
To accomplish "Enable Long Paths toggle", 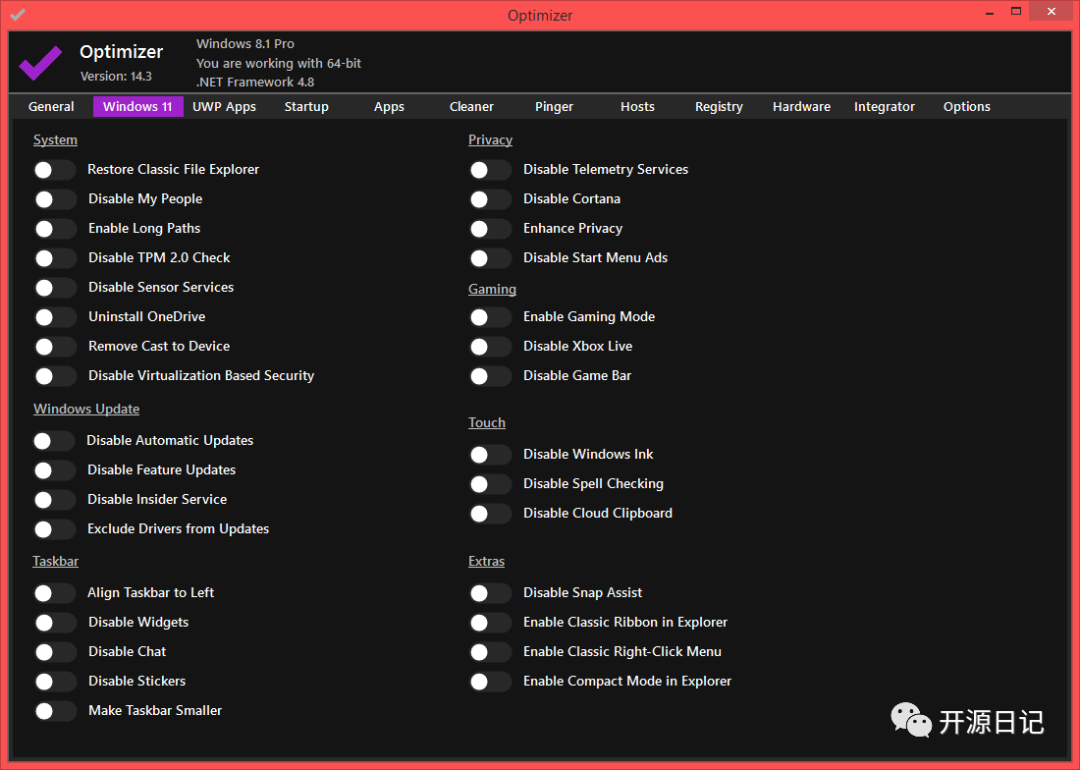I will coord(55,229).
